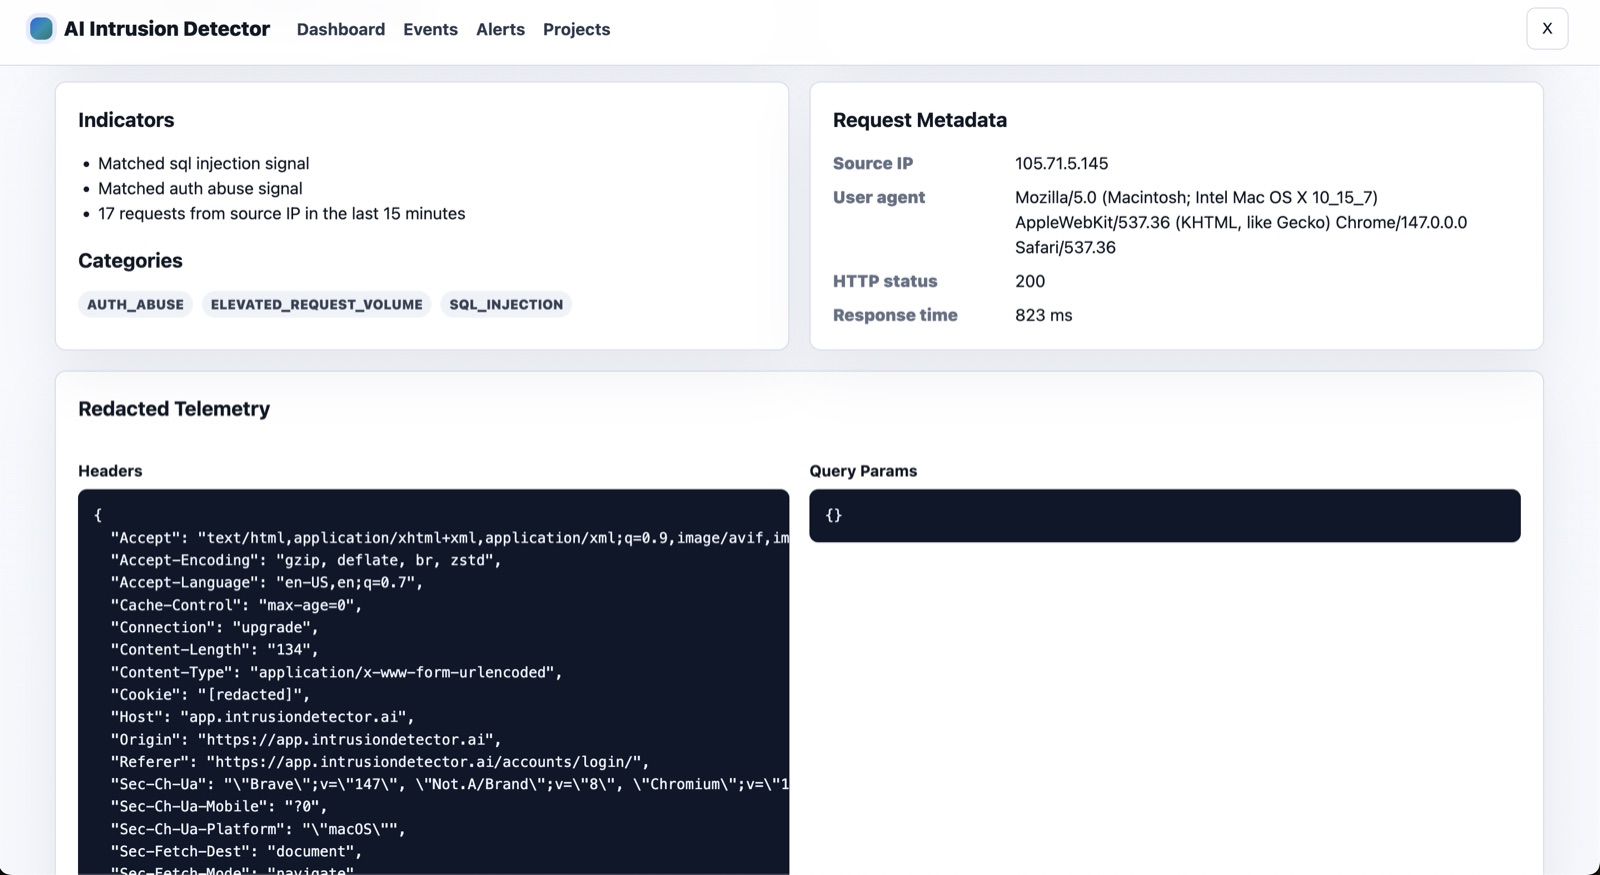The image size is (1600, 875).
Task: Go to the Dashboard nav item
Action: click(x=341, y=29)
